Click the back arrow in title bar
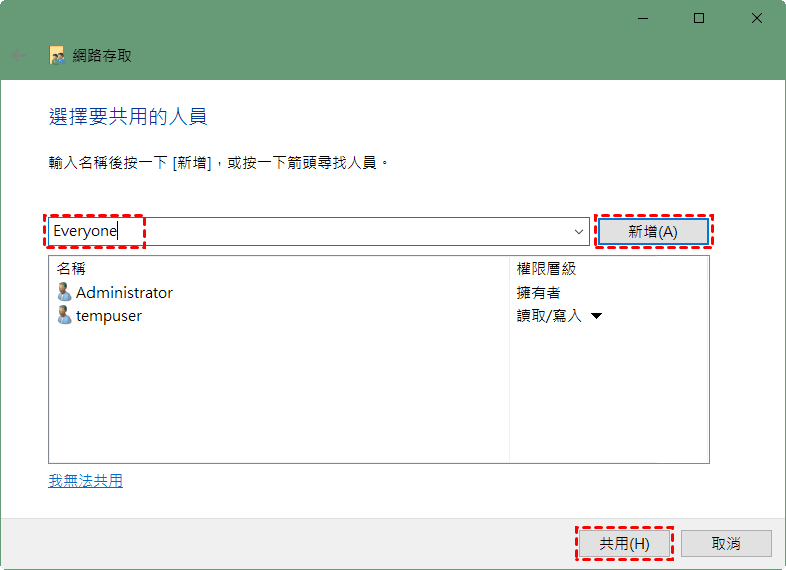Viewport: 786px width, 570px height. click(x=19, y=56)
